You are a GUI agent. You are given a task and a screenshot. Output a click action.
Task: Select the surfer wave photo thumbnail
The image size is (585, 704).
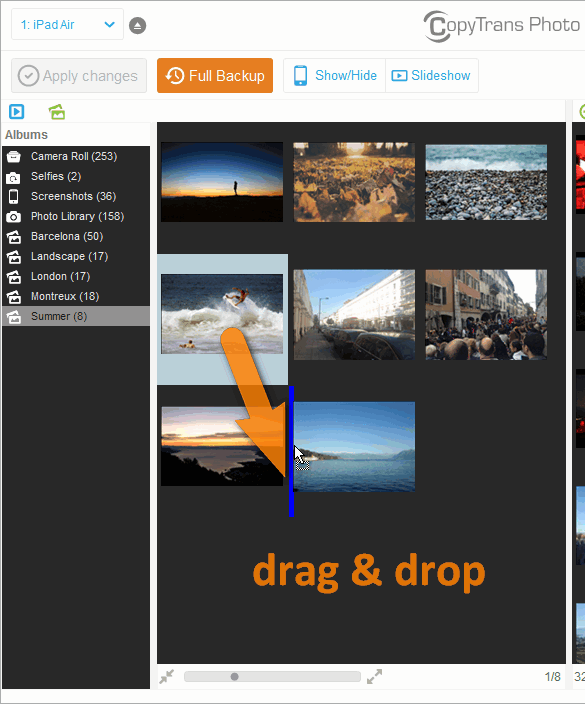tap(222, 314)
